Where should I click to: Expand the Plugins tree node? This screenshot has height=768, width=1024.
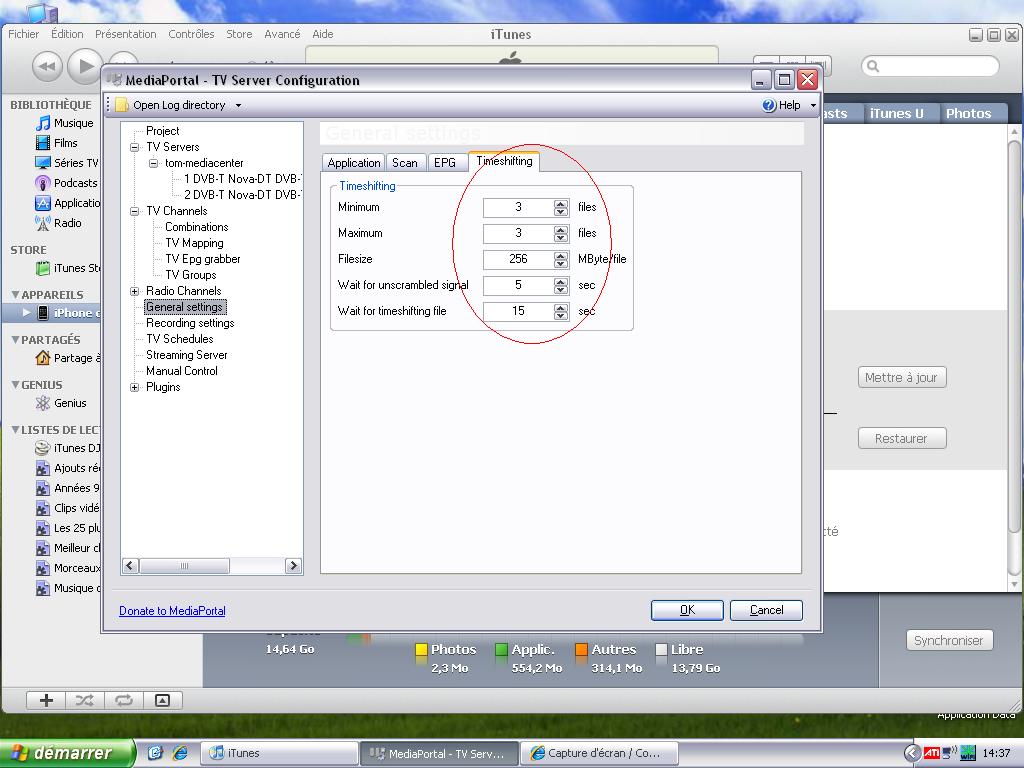pyautogui.click(x=135, y=387)
